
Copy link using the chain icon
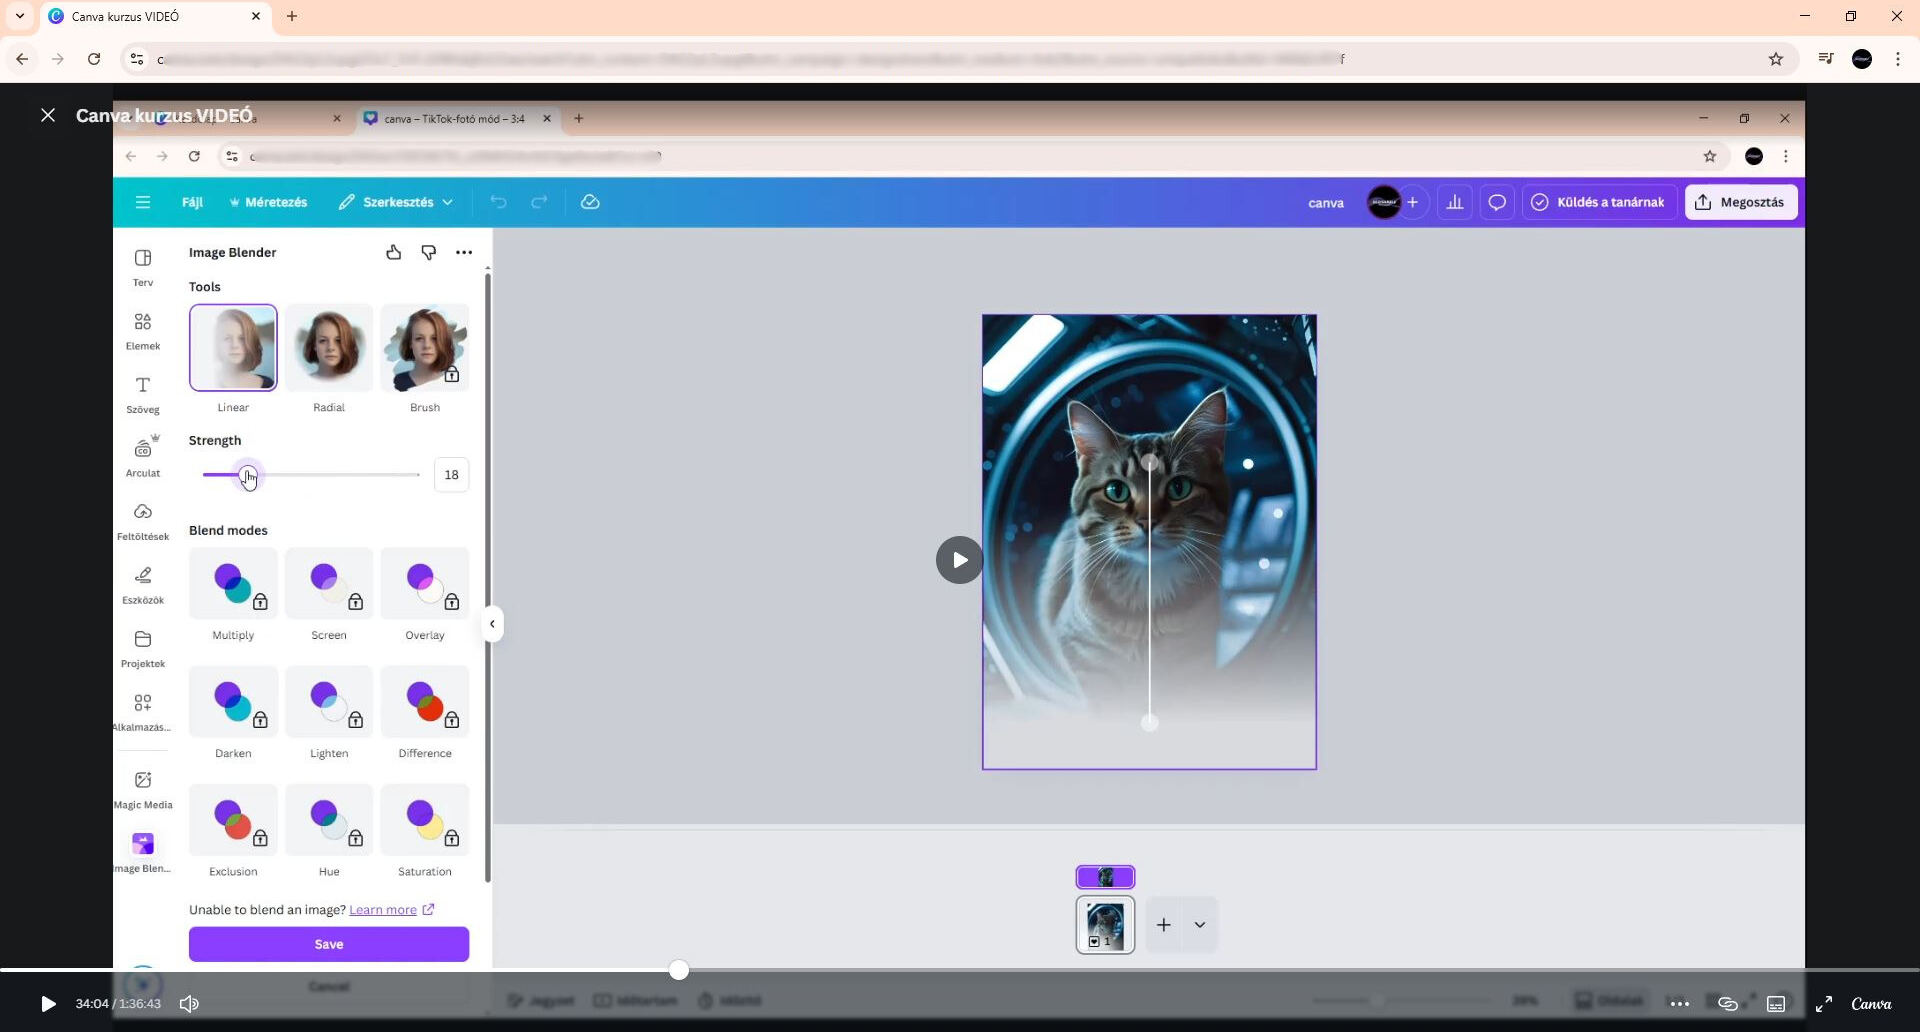[1728, 1003]
